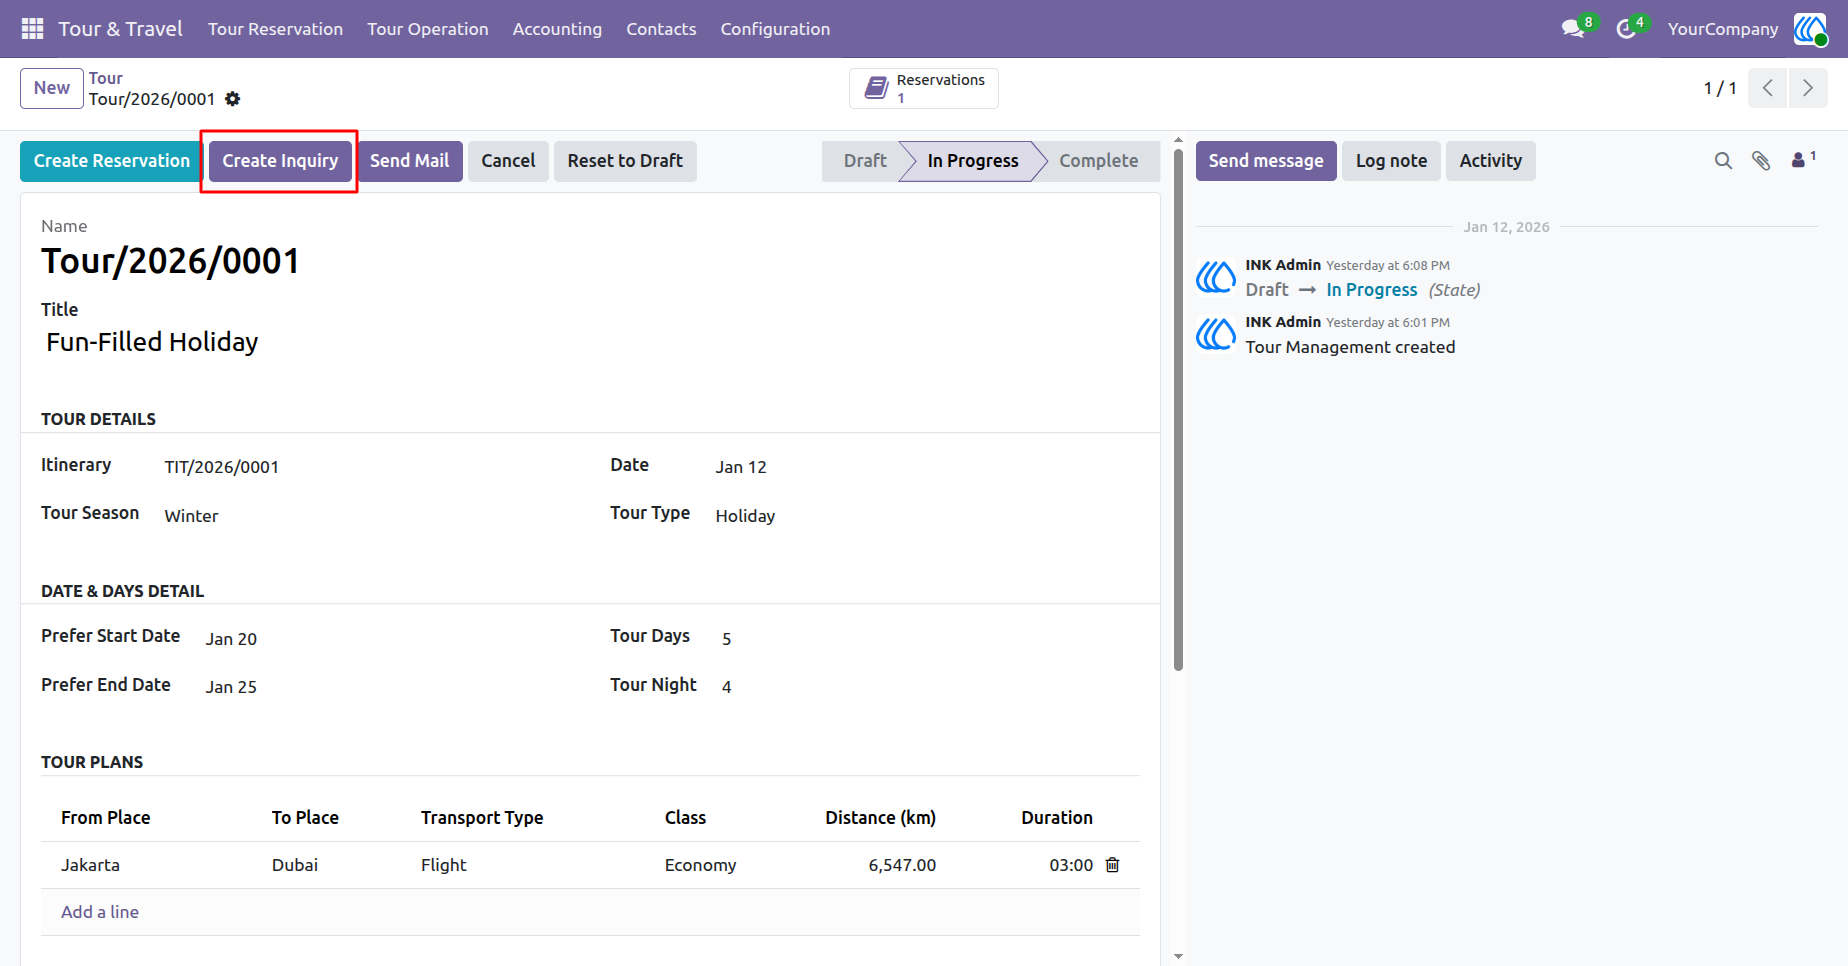Set status to Complete in the status bar
Image resolution: width=1848 pixels, height=966 pixels.
click(x=1099, y=161)
